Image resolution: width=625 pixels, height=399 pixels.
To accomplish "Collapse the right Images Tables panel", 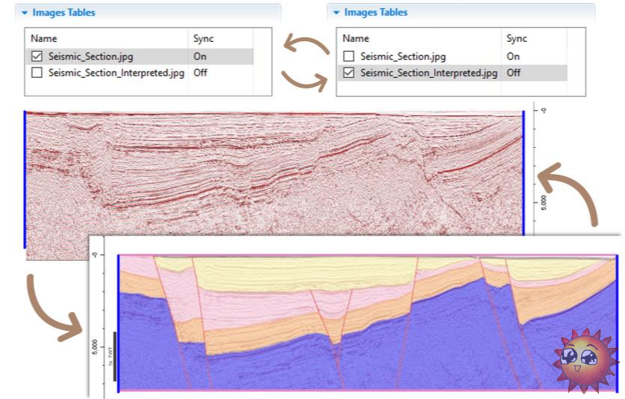I will 336,13.
